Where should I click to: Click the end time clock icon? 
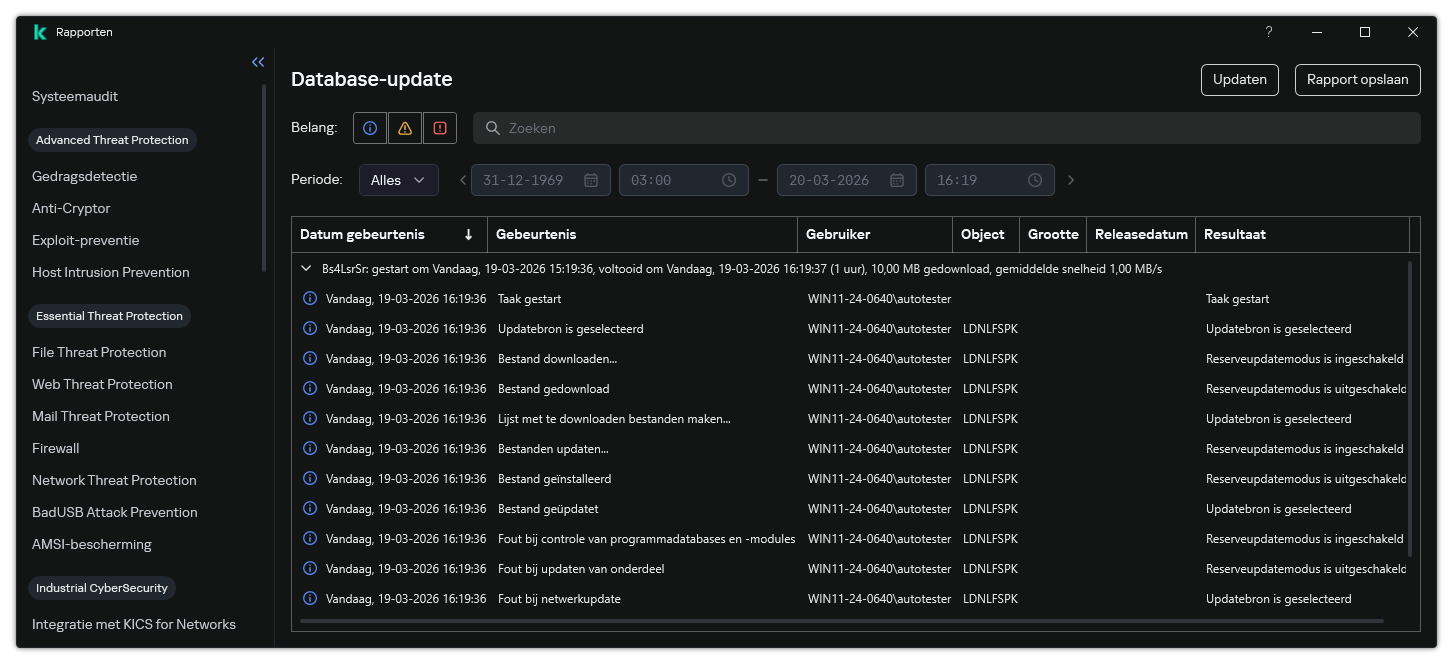pyautogui.click(x=1035, y=180)
